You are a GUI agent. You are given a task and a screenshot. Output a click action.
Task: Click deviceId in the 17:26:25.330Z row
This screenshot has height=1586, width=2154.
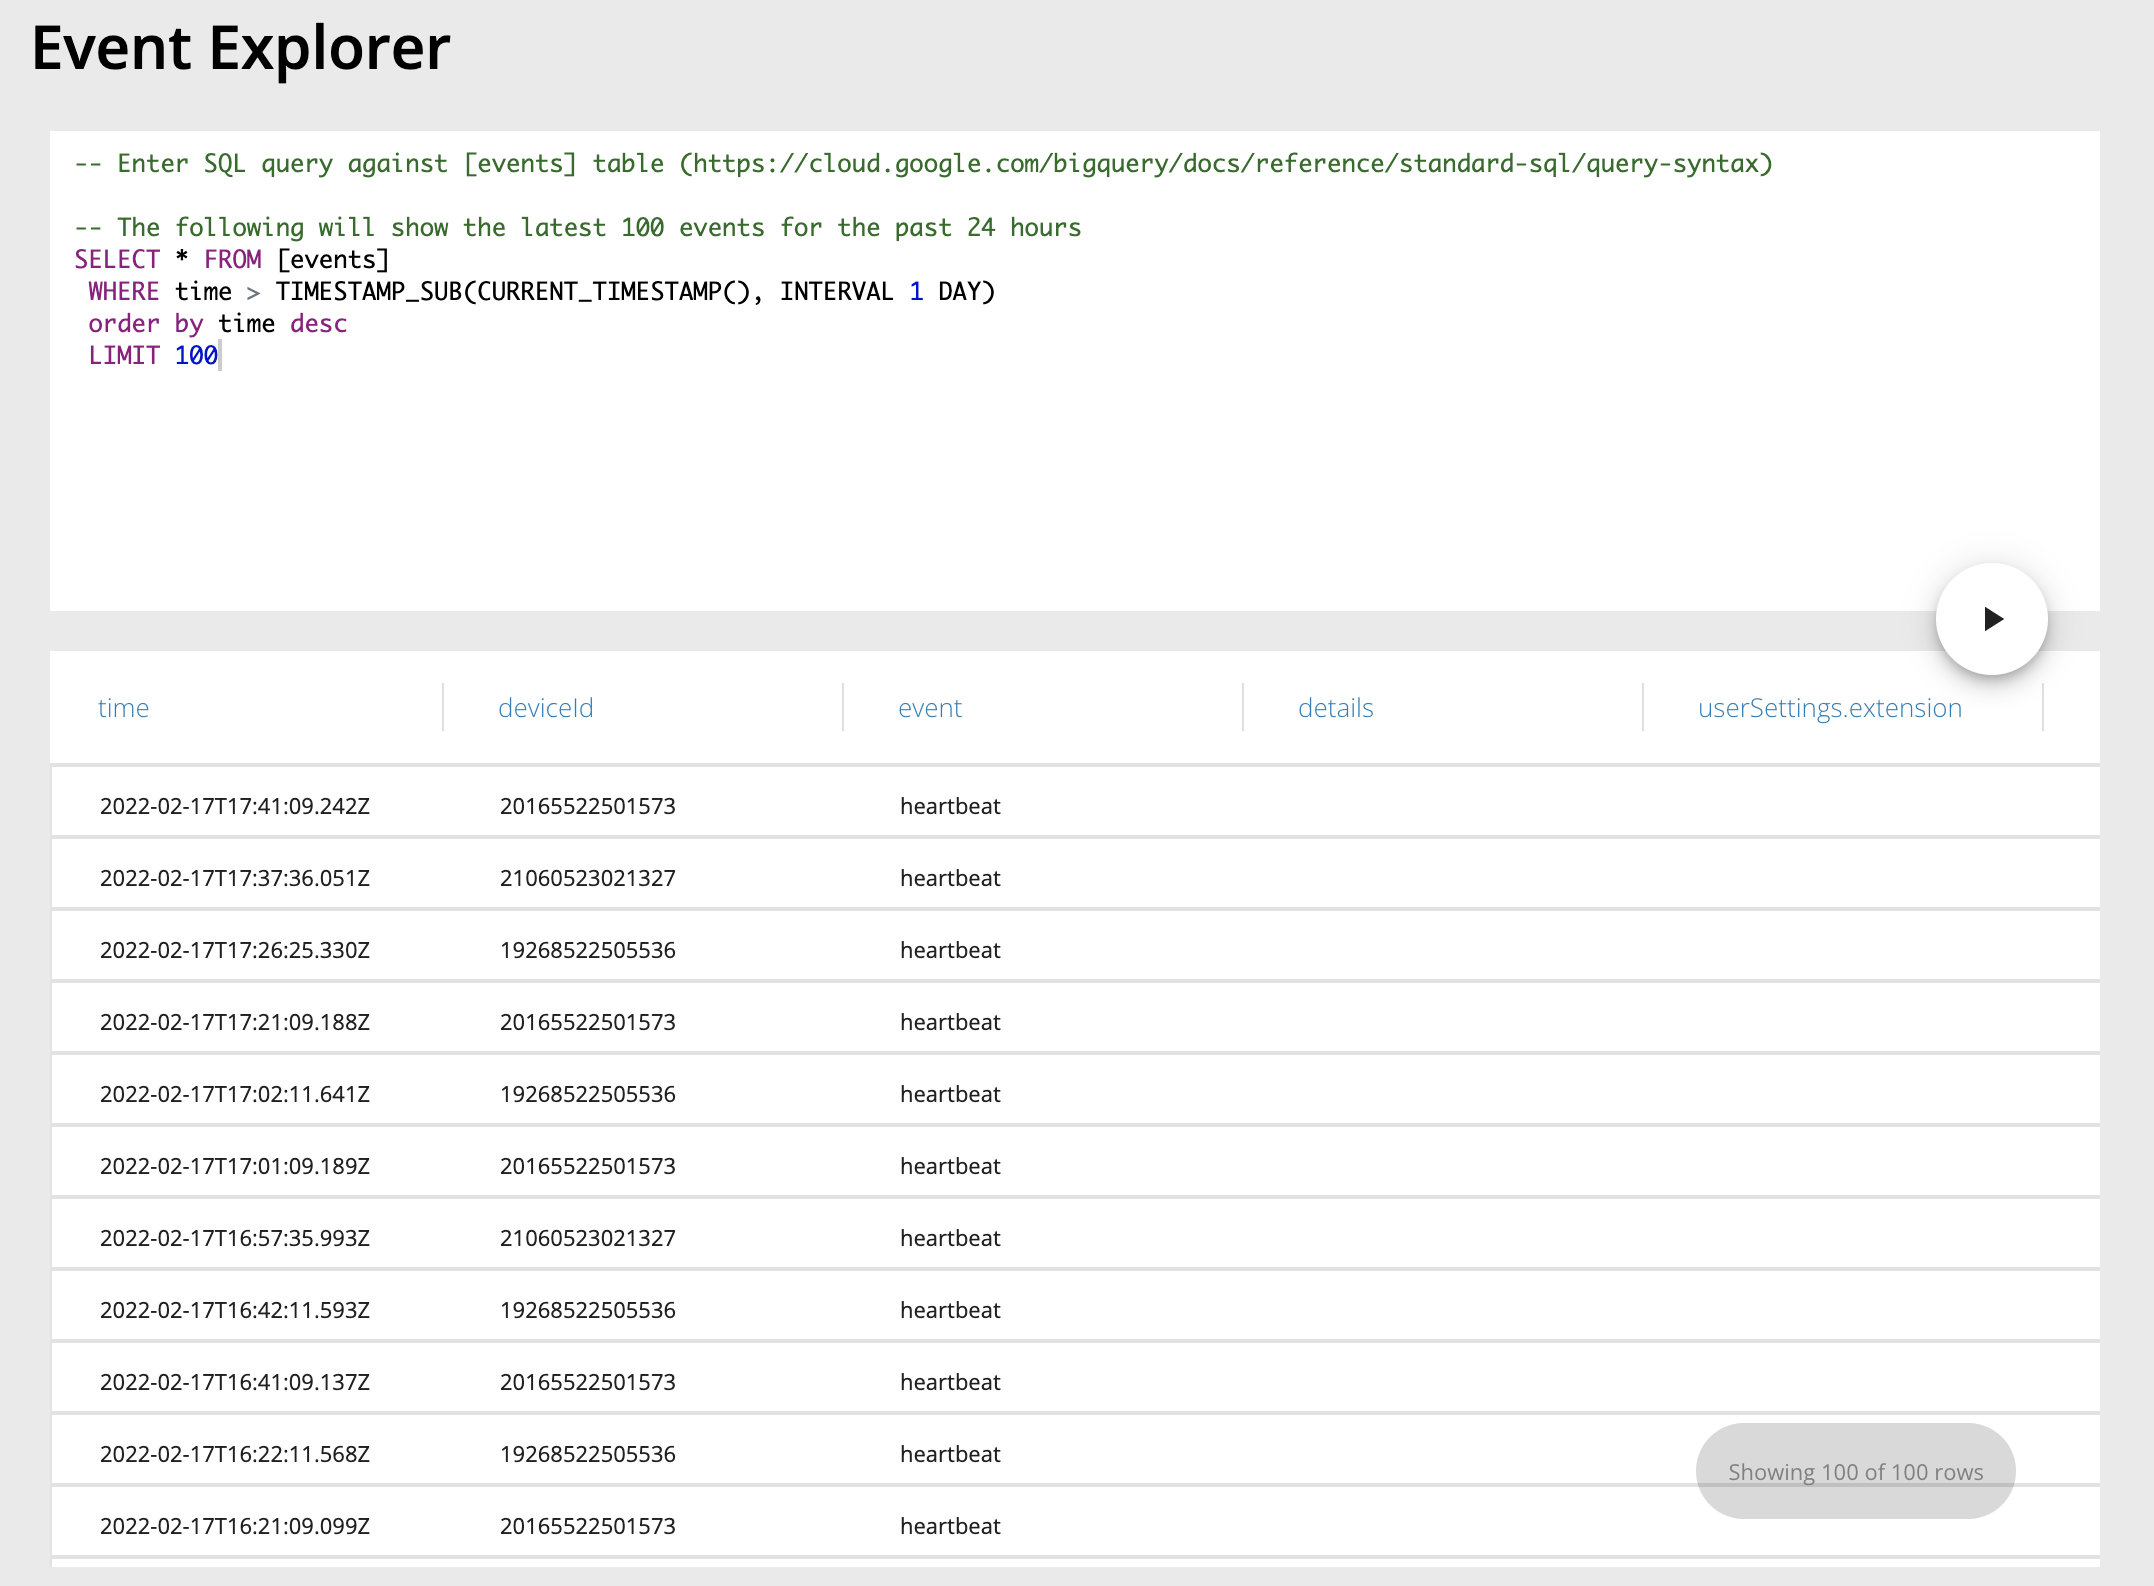(x=588, y=950)
